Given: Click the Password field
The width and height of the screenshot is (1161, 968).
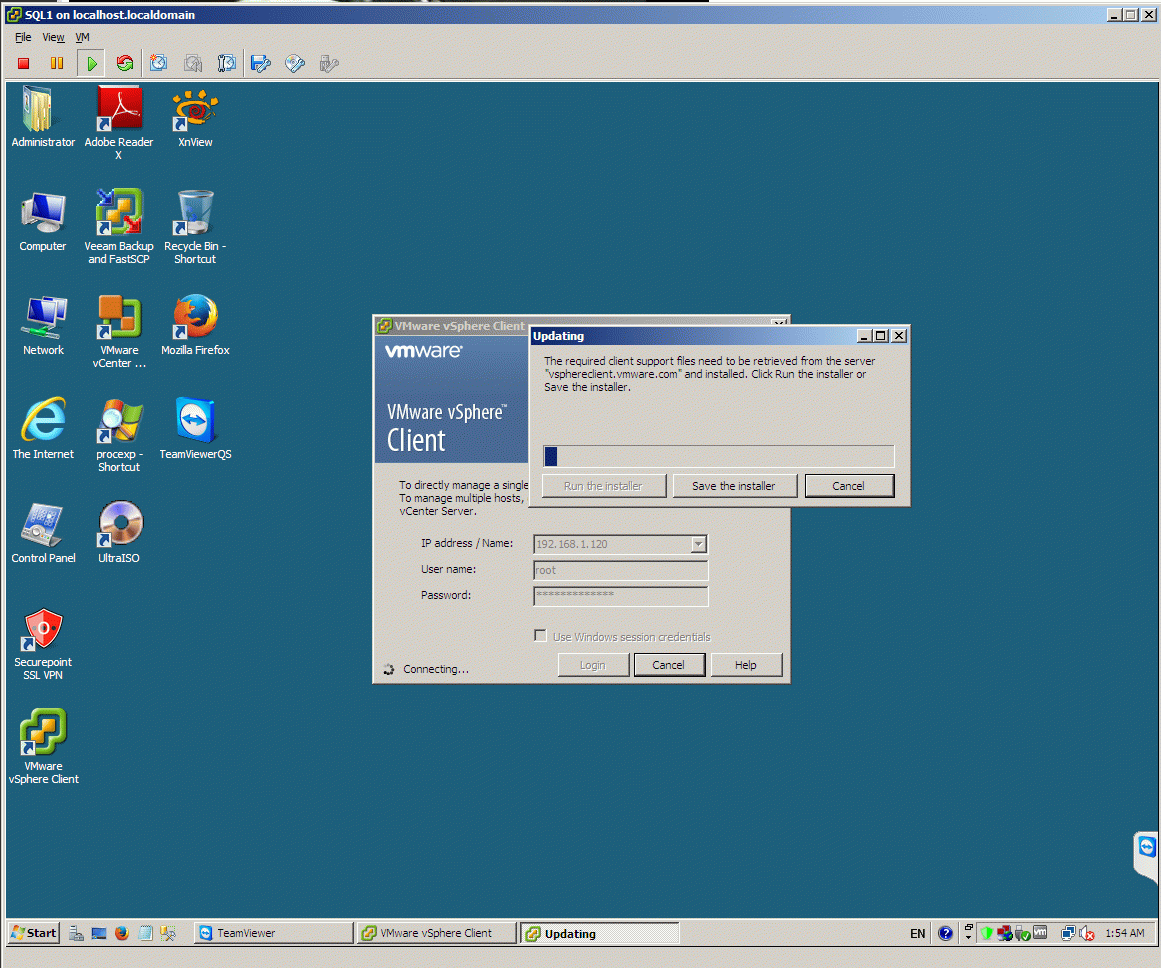Looking at the screenshot, I should pos(620,596).
